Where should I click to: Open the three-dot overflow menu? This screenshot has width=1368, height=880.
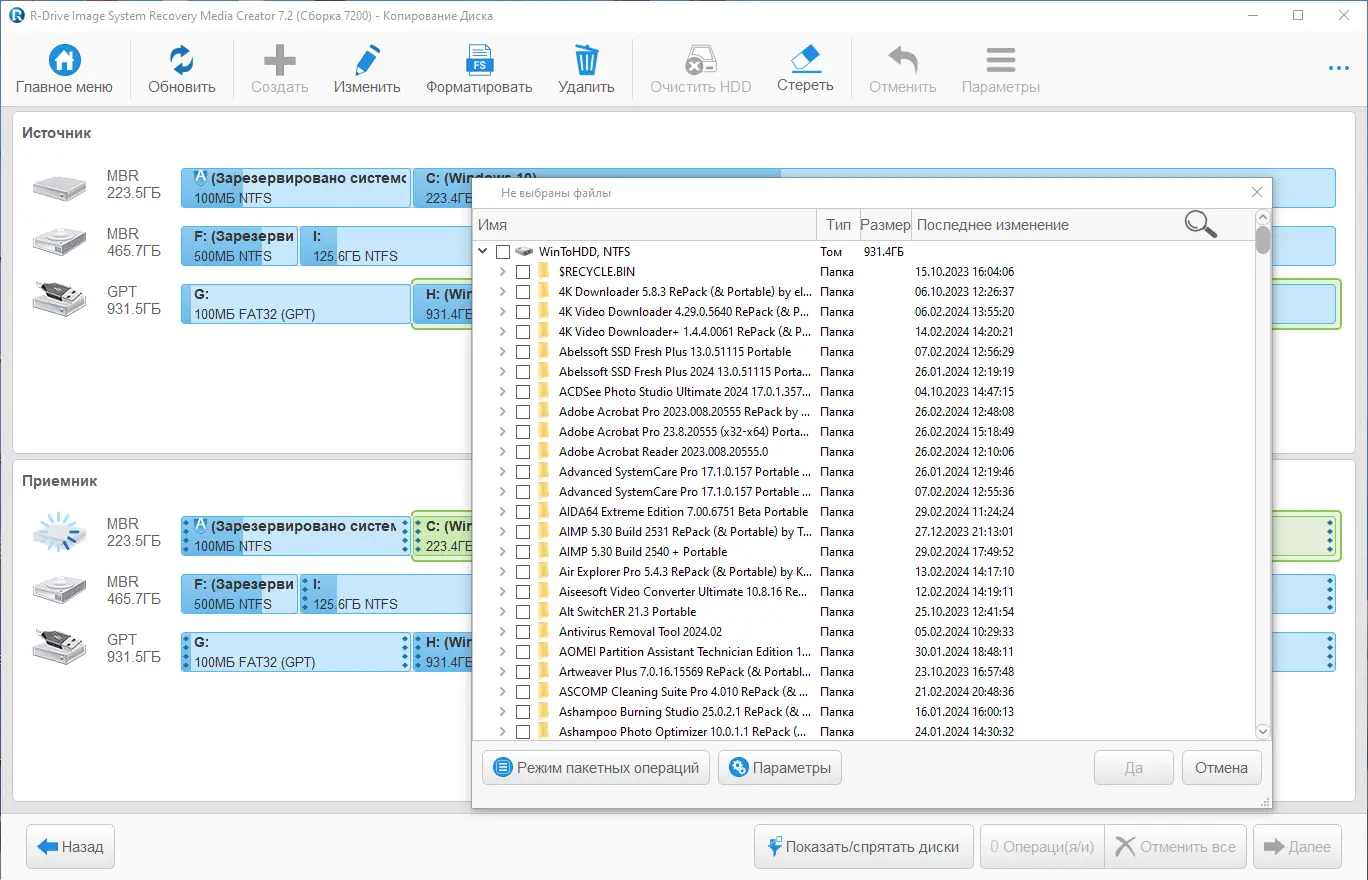tap(1339, 68)
